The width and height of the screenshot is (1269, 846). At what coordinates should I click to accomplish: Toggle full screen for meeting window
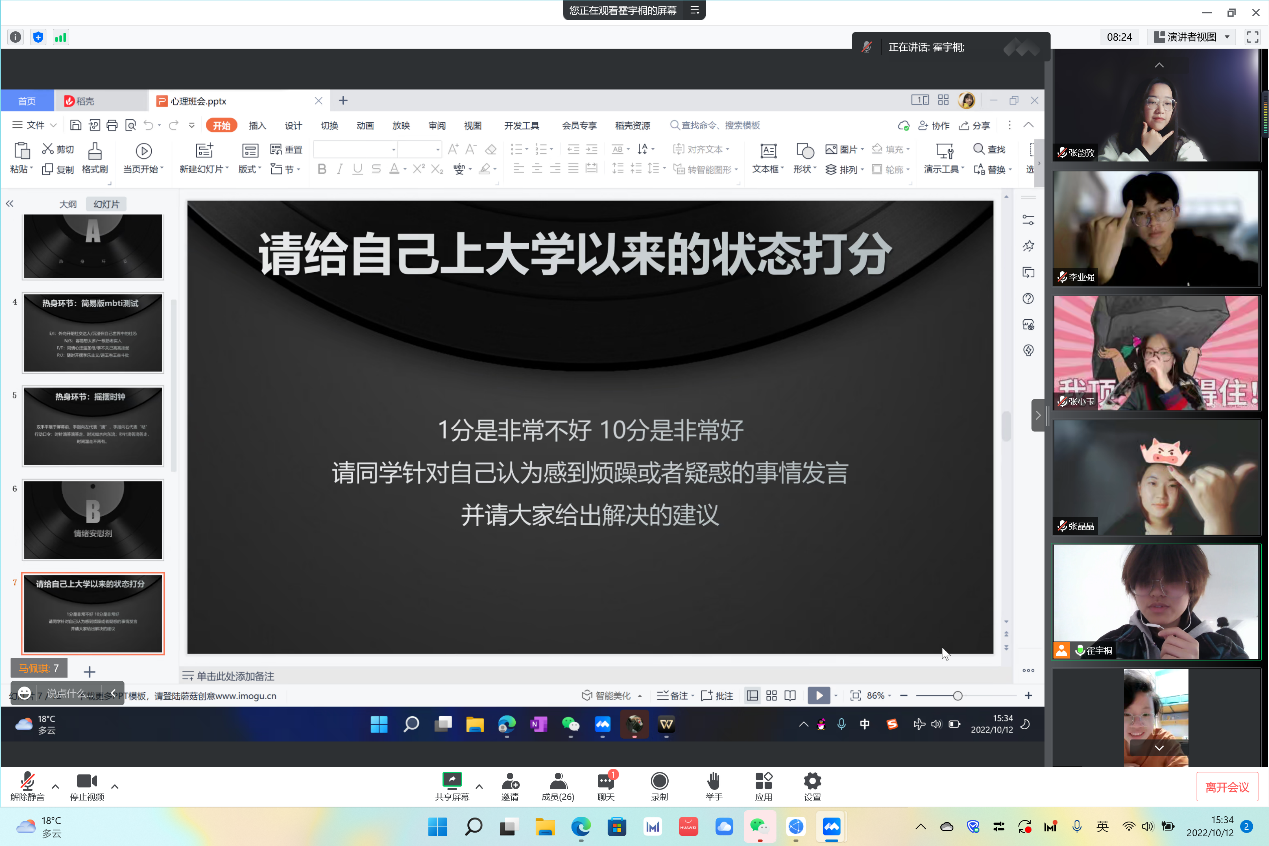[x=1252, y=37]
